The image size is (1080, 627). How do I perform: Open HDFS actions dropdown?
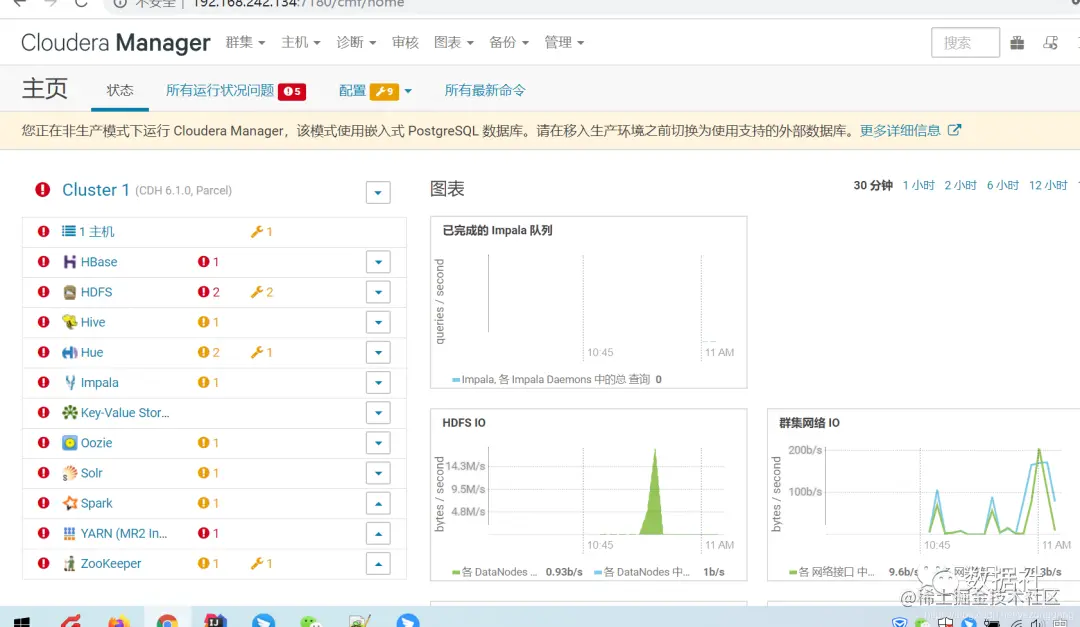pyautogui.click(x=378, y=292)
